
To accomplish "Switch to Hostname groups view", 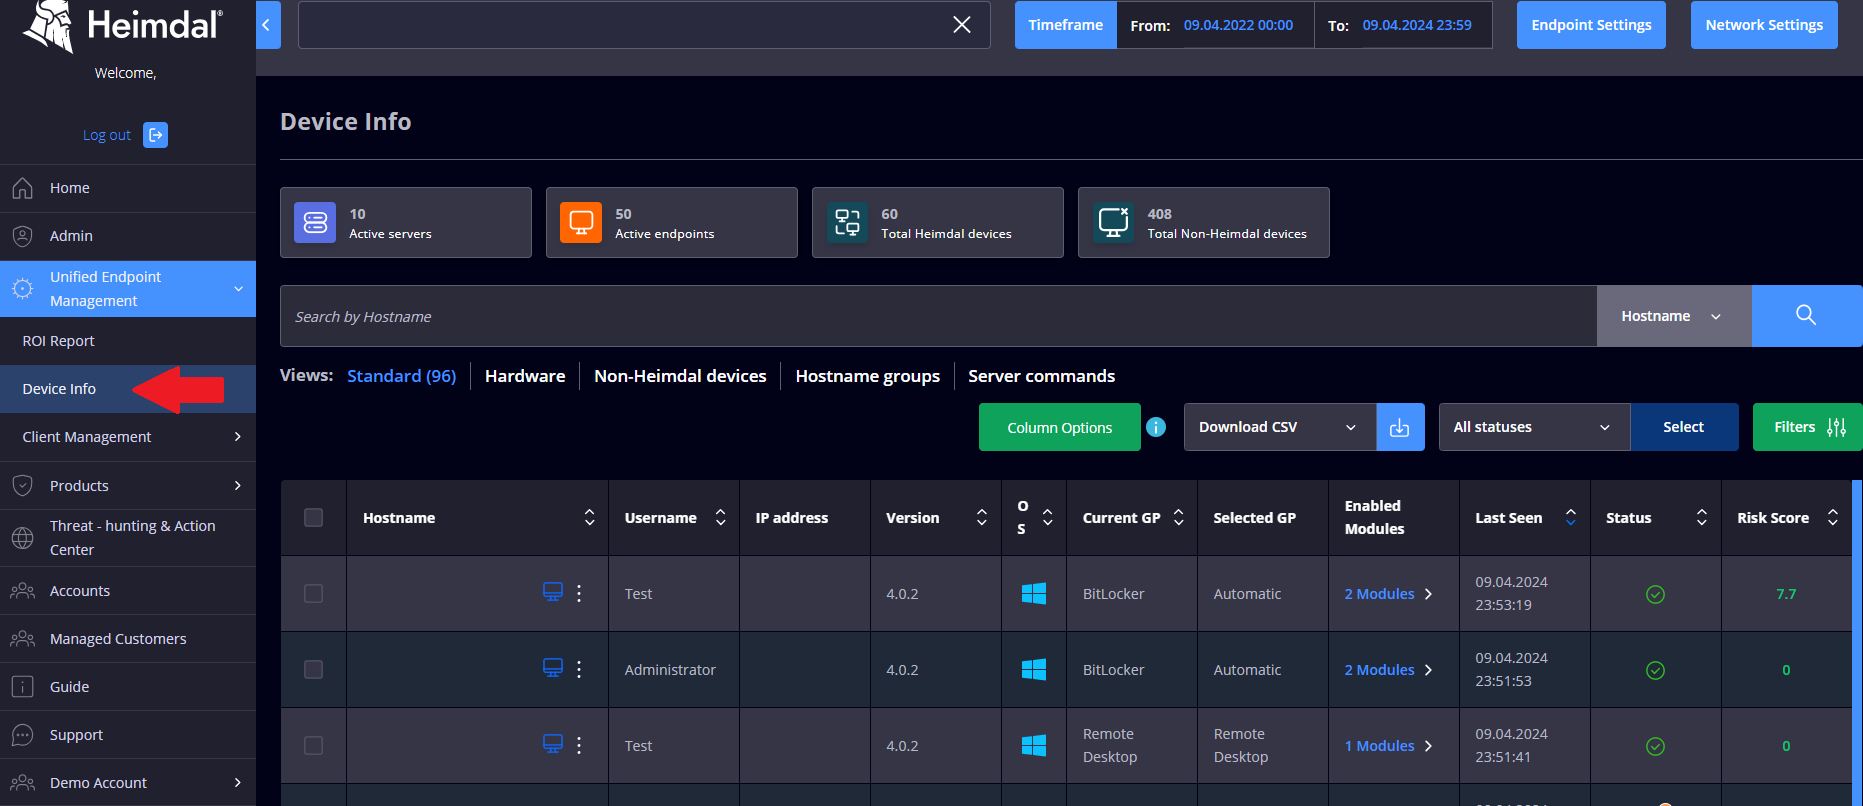I will 868,376.
